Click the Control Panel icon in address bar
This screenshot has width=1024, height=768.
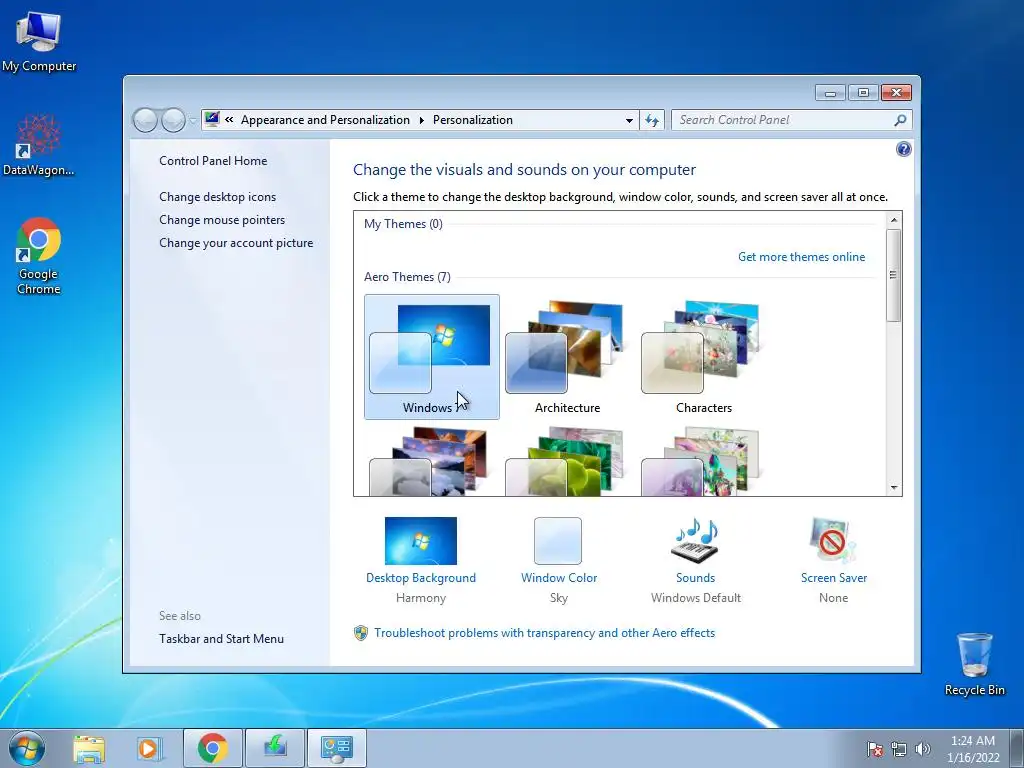pyautogui.click(x=212, y=120)
